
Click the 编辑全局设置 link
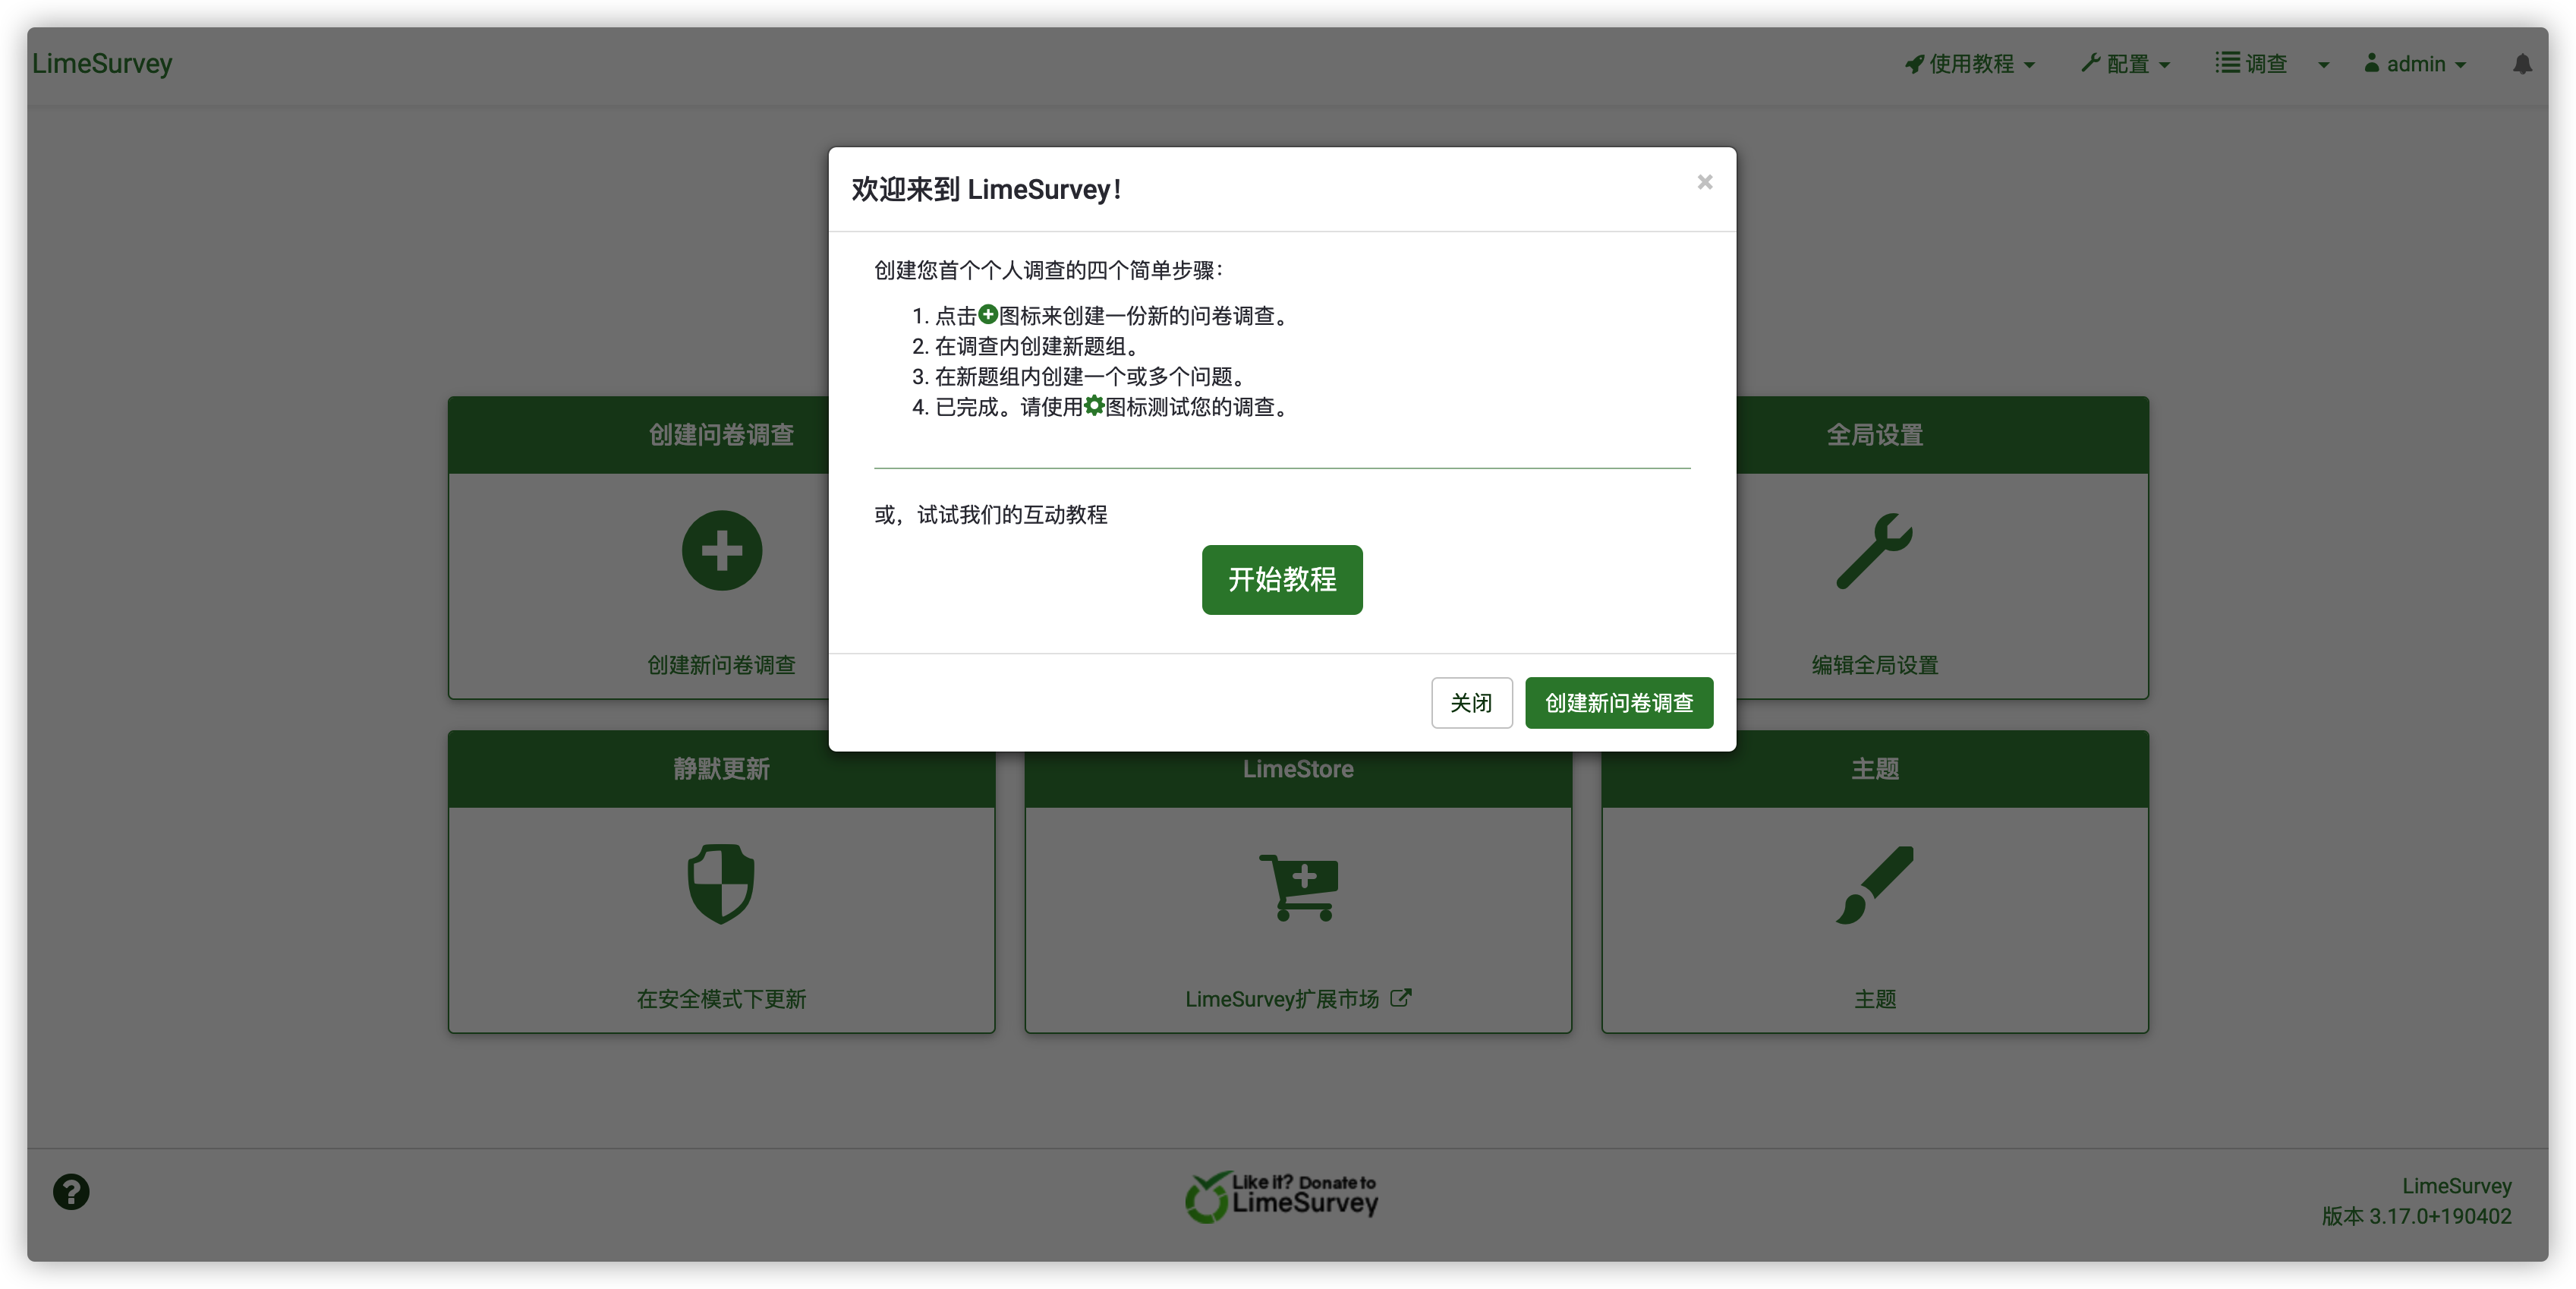coord(1874,665)
